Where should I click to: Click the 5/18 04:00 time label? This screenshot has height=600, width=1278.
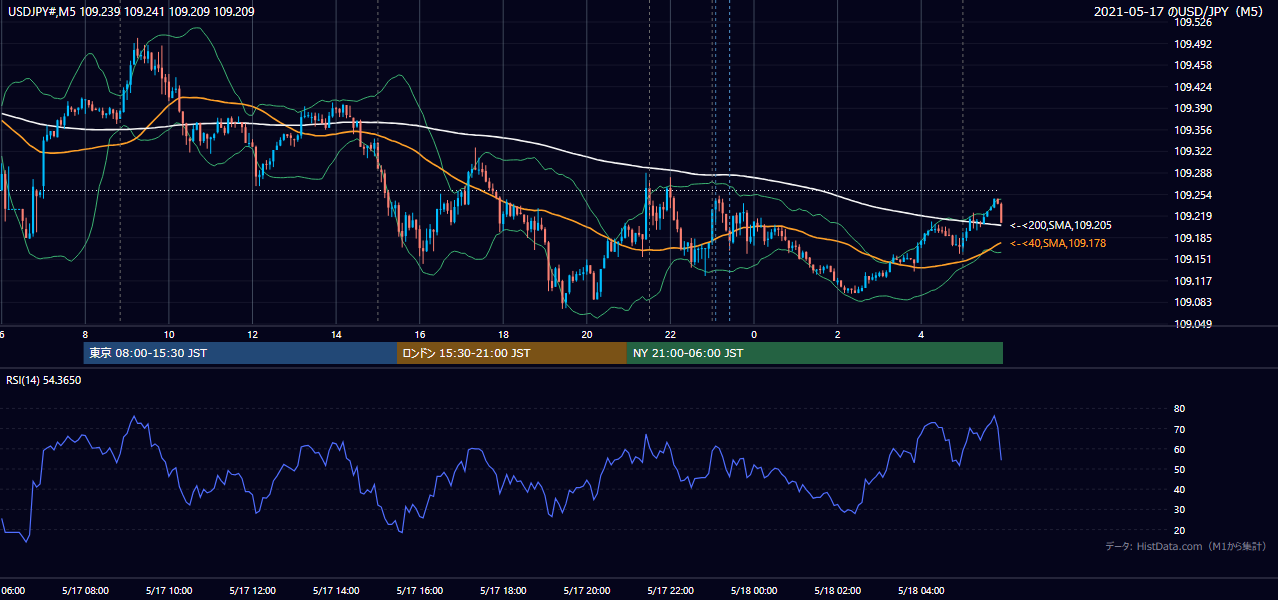pyautogui.click(x=920, y=590)
